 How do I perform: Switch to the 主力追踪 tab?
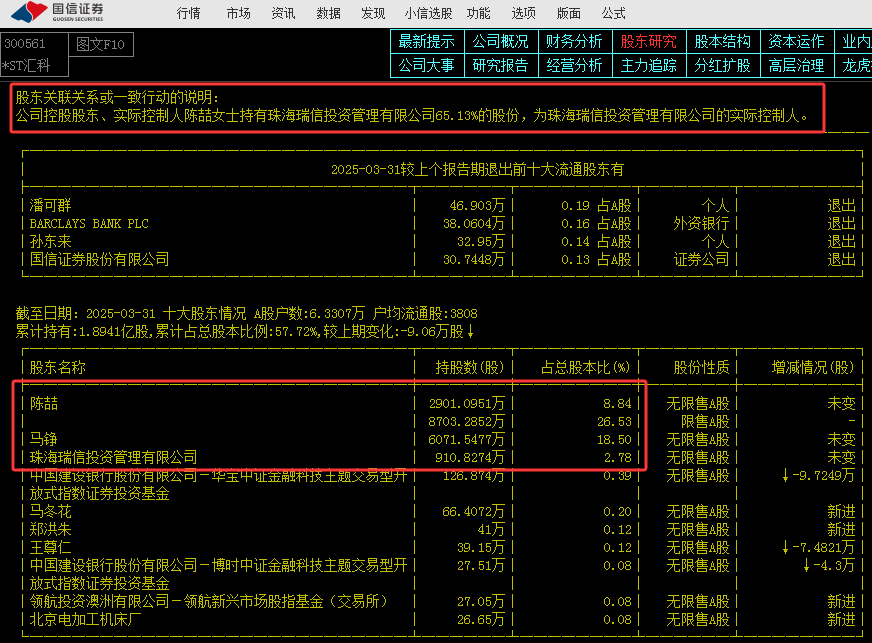tap(648, 66)
